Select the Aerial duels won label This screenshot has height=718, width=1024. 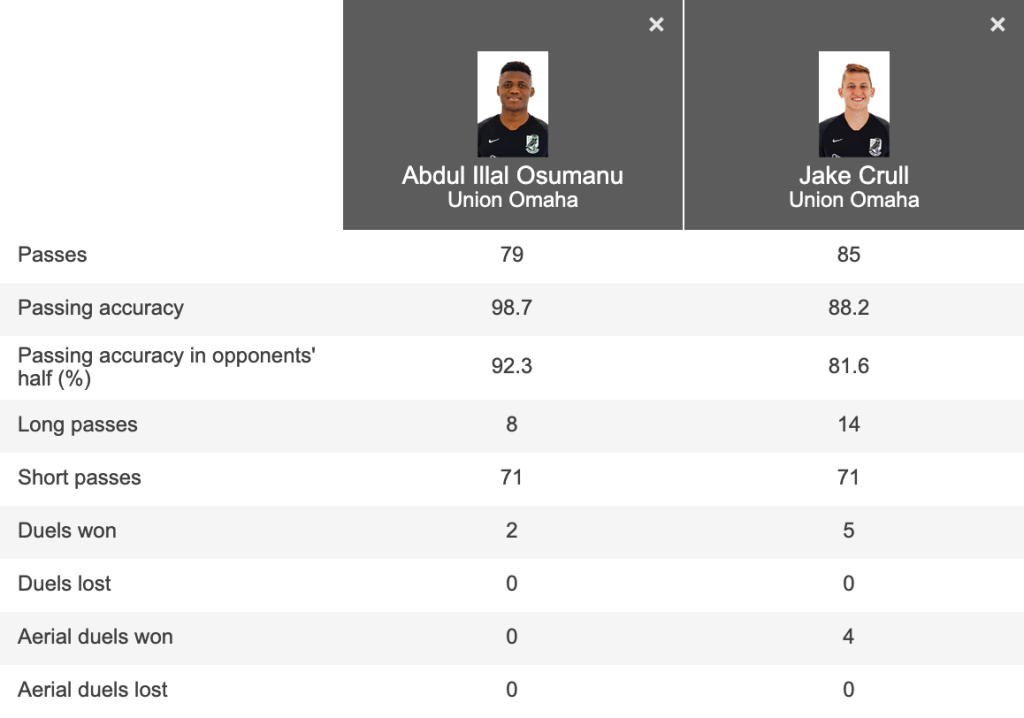pyautogui.click(x=95, y=637)
